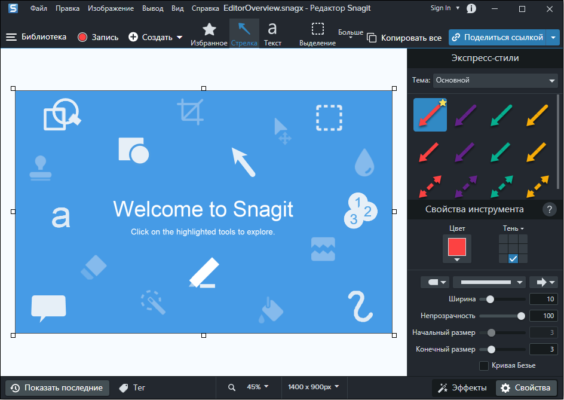Open the Справка menu

click(205, 8)
